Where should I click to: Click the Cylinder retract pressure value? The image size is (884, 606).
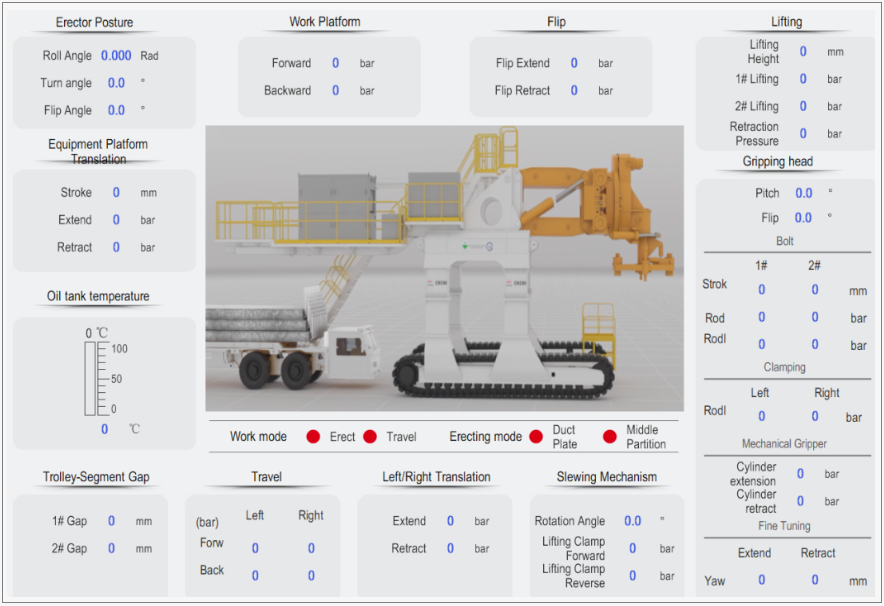coord(800,501)
